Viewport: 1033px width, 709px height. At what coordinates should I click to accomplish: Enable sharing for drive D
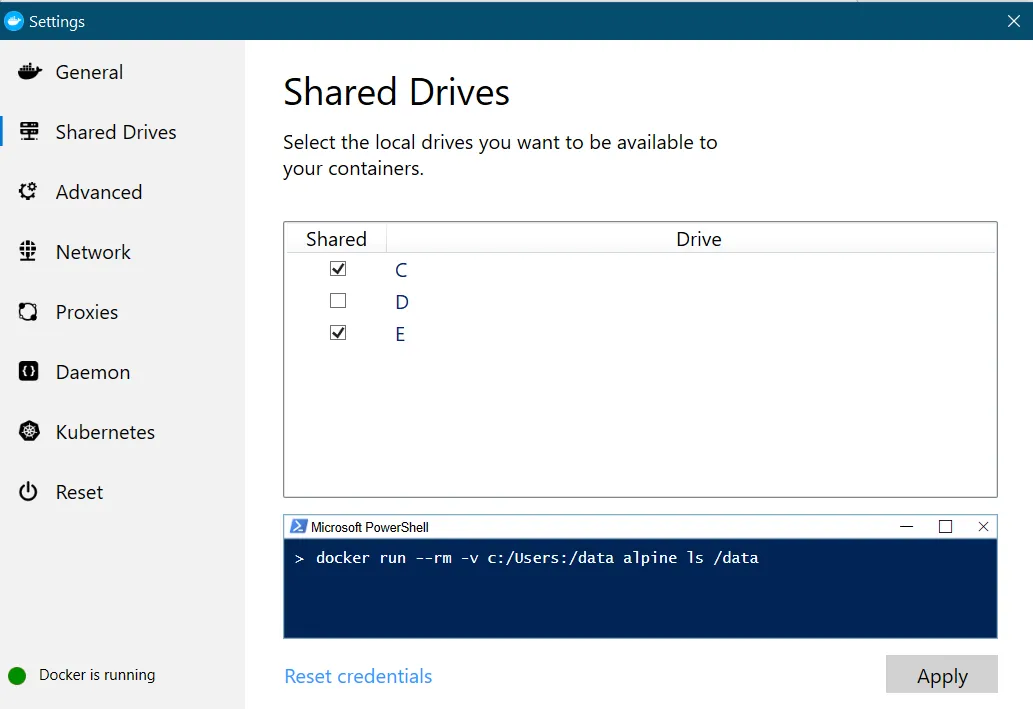(x=338, y=301)
